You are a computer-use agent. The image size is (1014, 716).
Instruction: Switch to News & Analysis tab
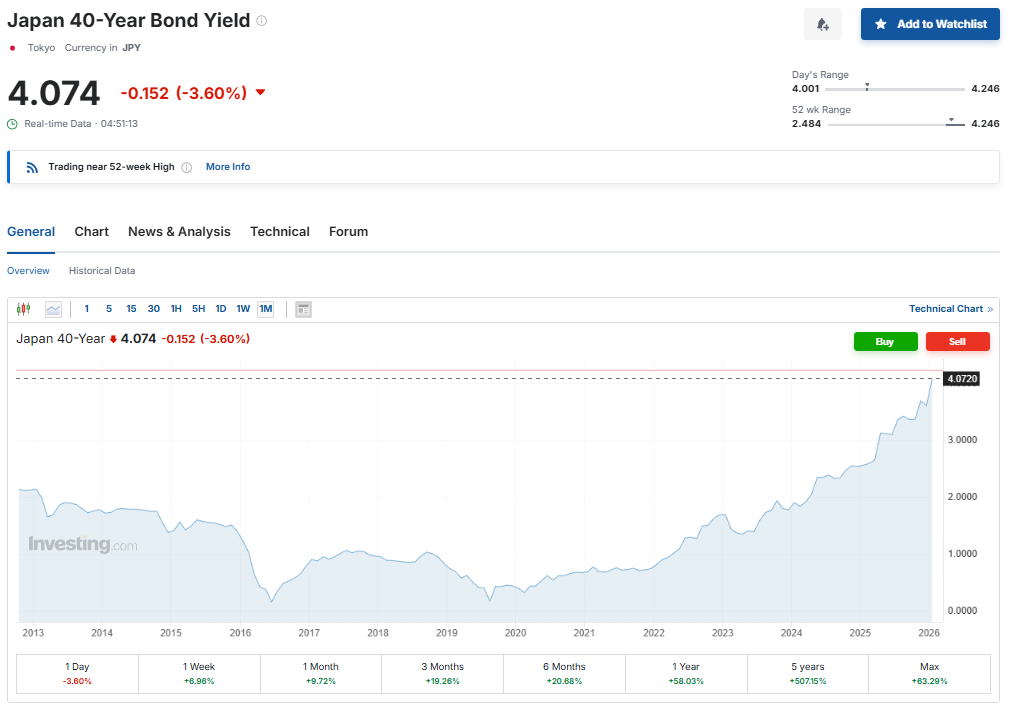tap(179, 232)
